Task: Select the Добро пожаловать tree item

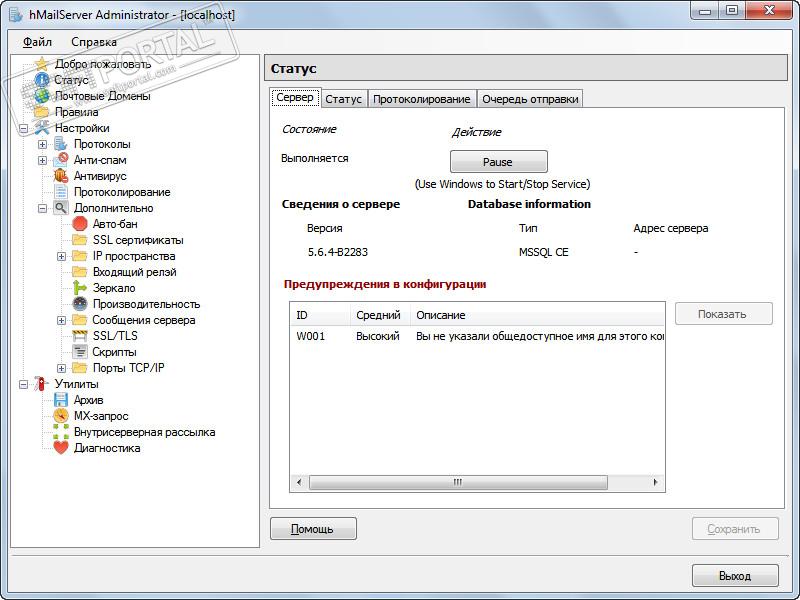Action: [103, 64]
